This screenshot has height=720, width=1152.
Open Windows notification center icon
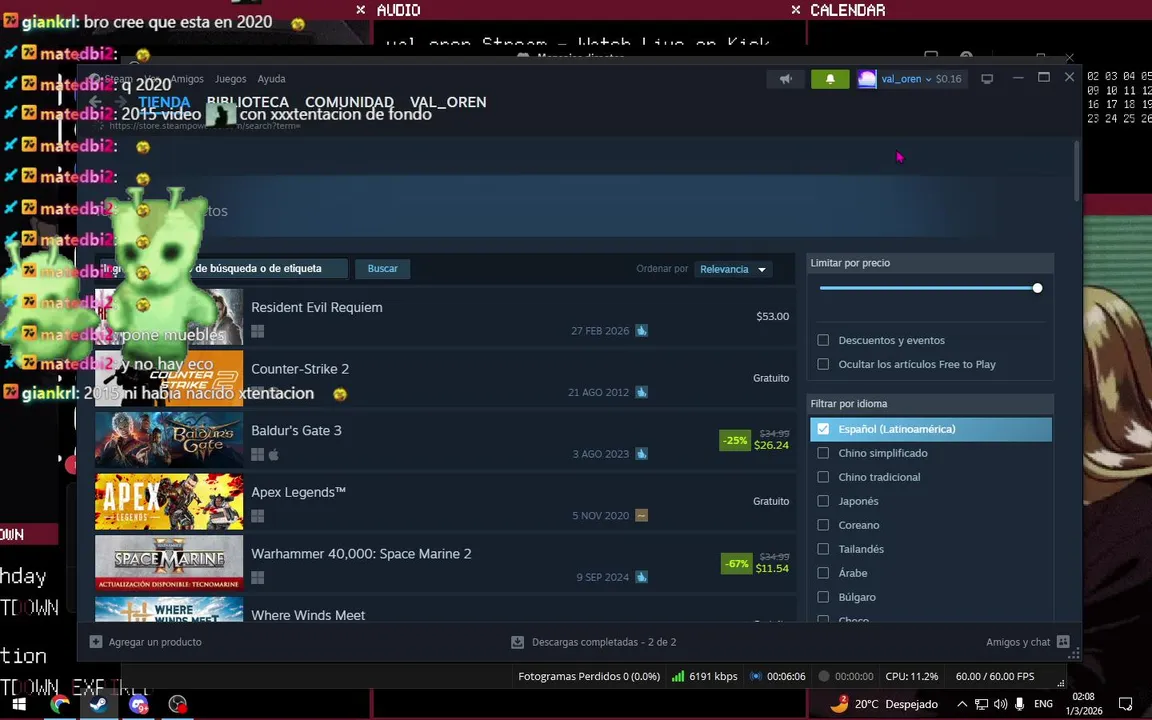pos(1126,704)
